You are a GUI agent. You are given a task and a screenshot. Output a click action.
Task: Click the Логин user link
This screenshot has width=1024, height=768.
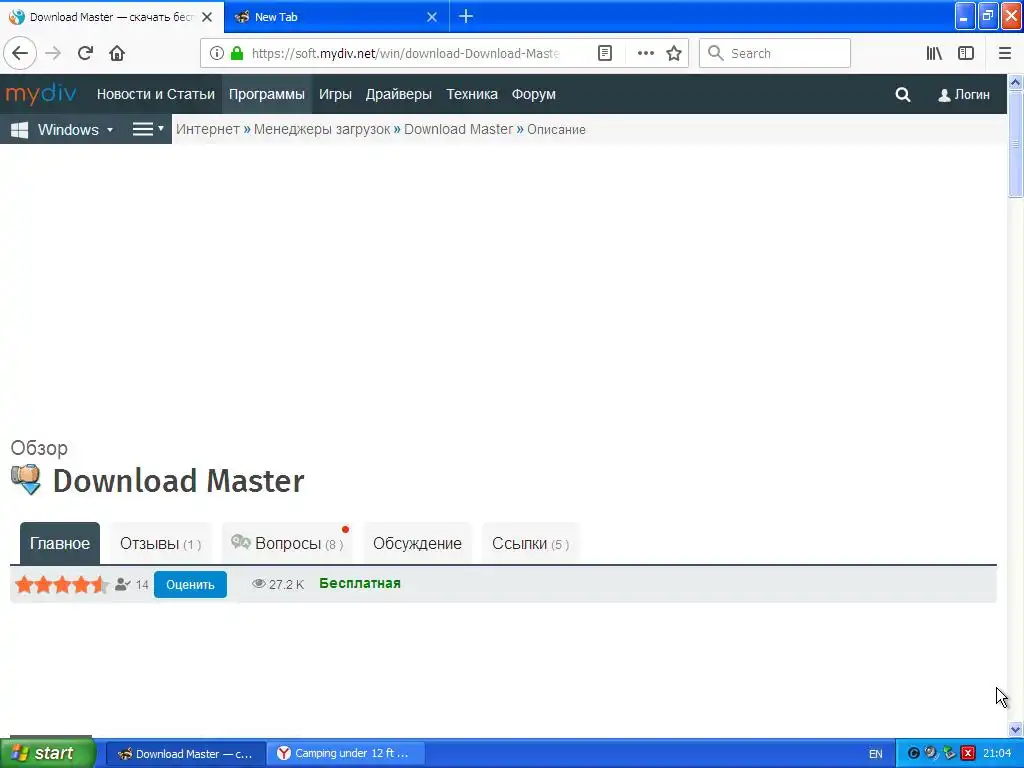coord(964,95)
